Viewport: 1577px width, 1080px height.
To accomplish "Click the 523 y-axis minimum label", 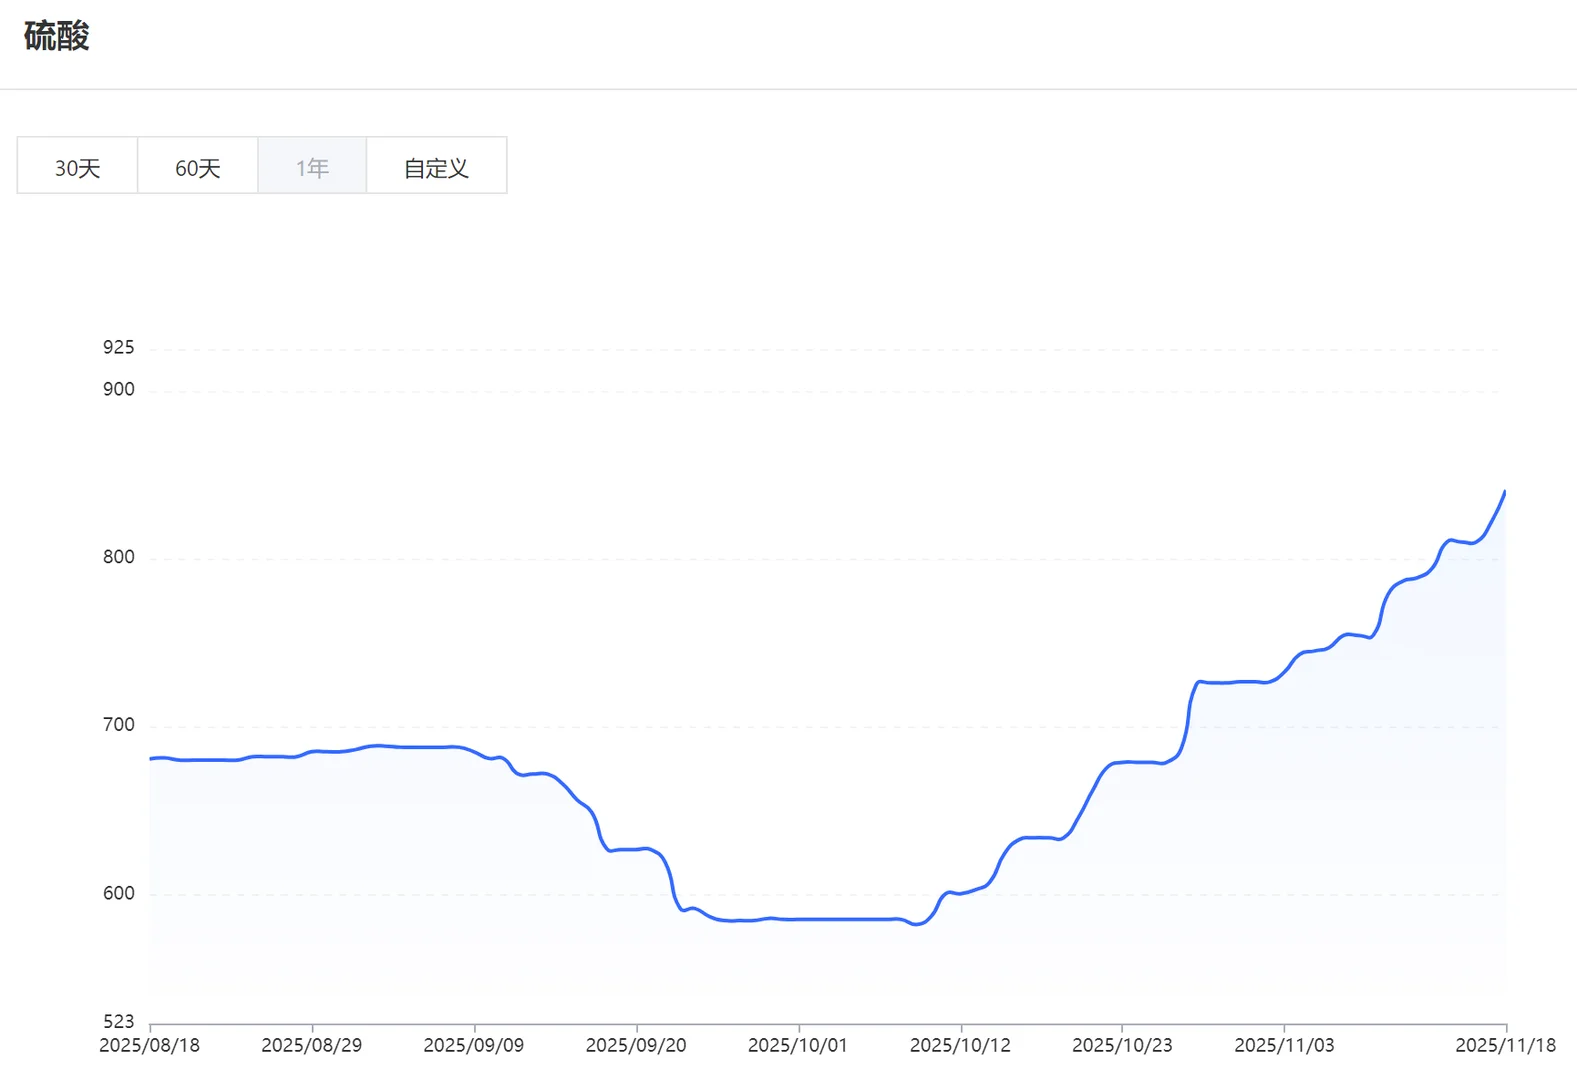I will point(118,1021).
